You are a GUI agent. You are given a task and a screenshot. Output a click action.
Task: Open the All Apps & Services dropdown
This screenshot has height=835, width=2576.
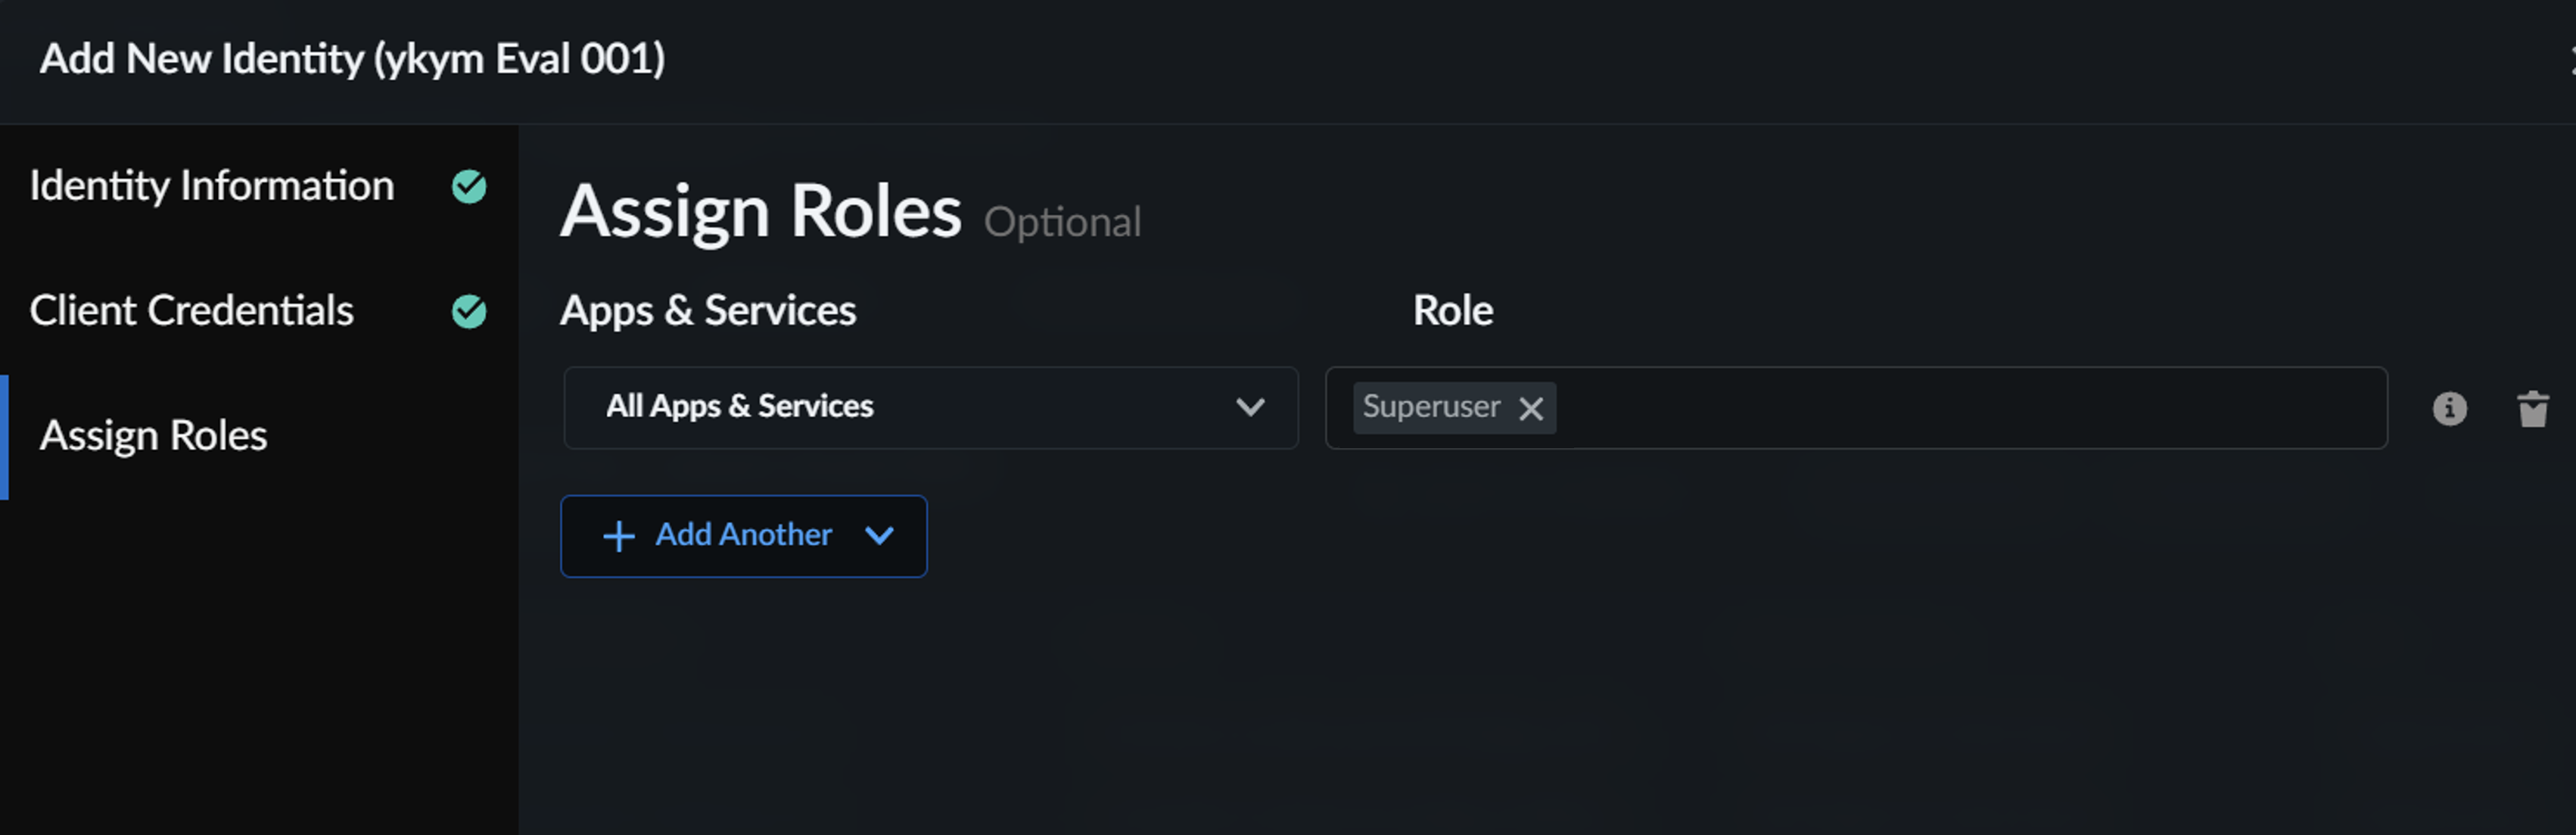(x=930, y=408)
